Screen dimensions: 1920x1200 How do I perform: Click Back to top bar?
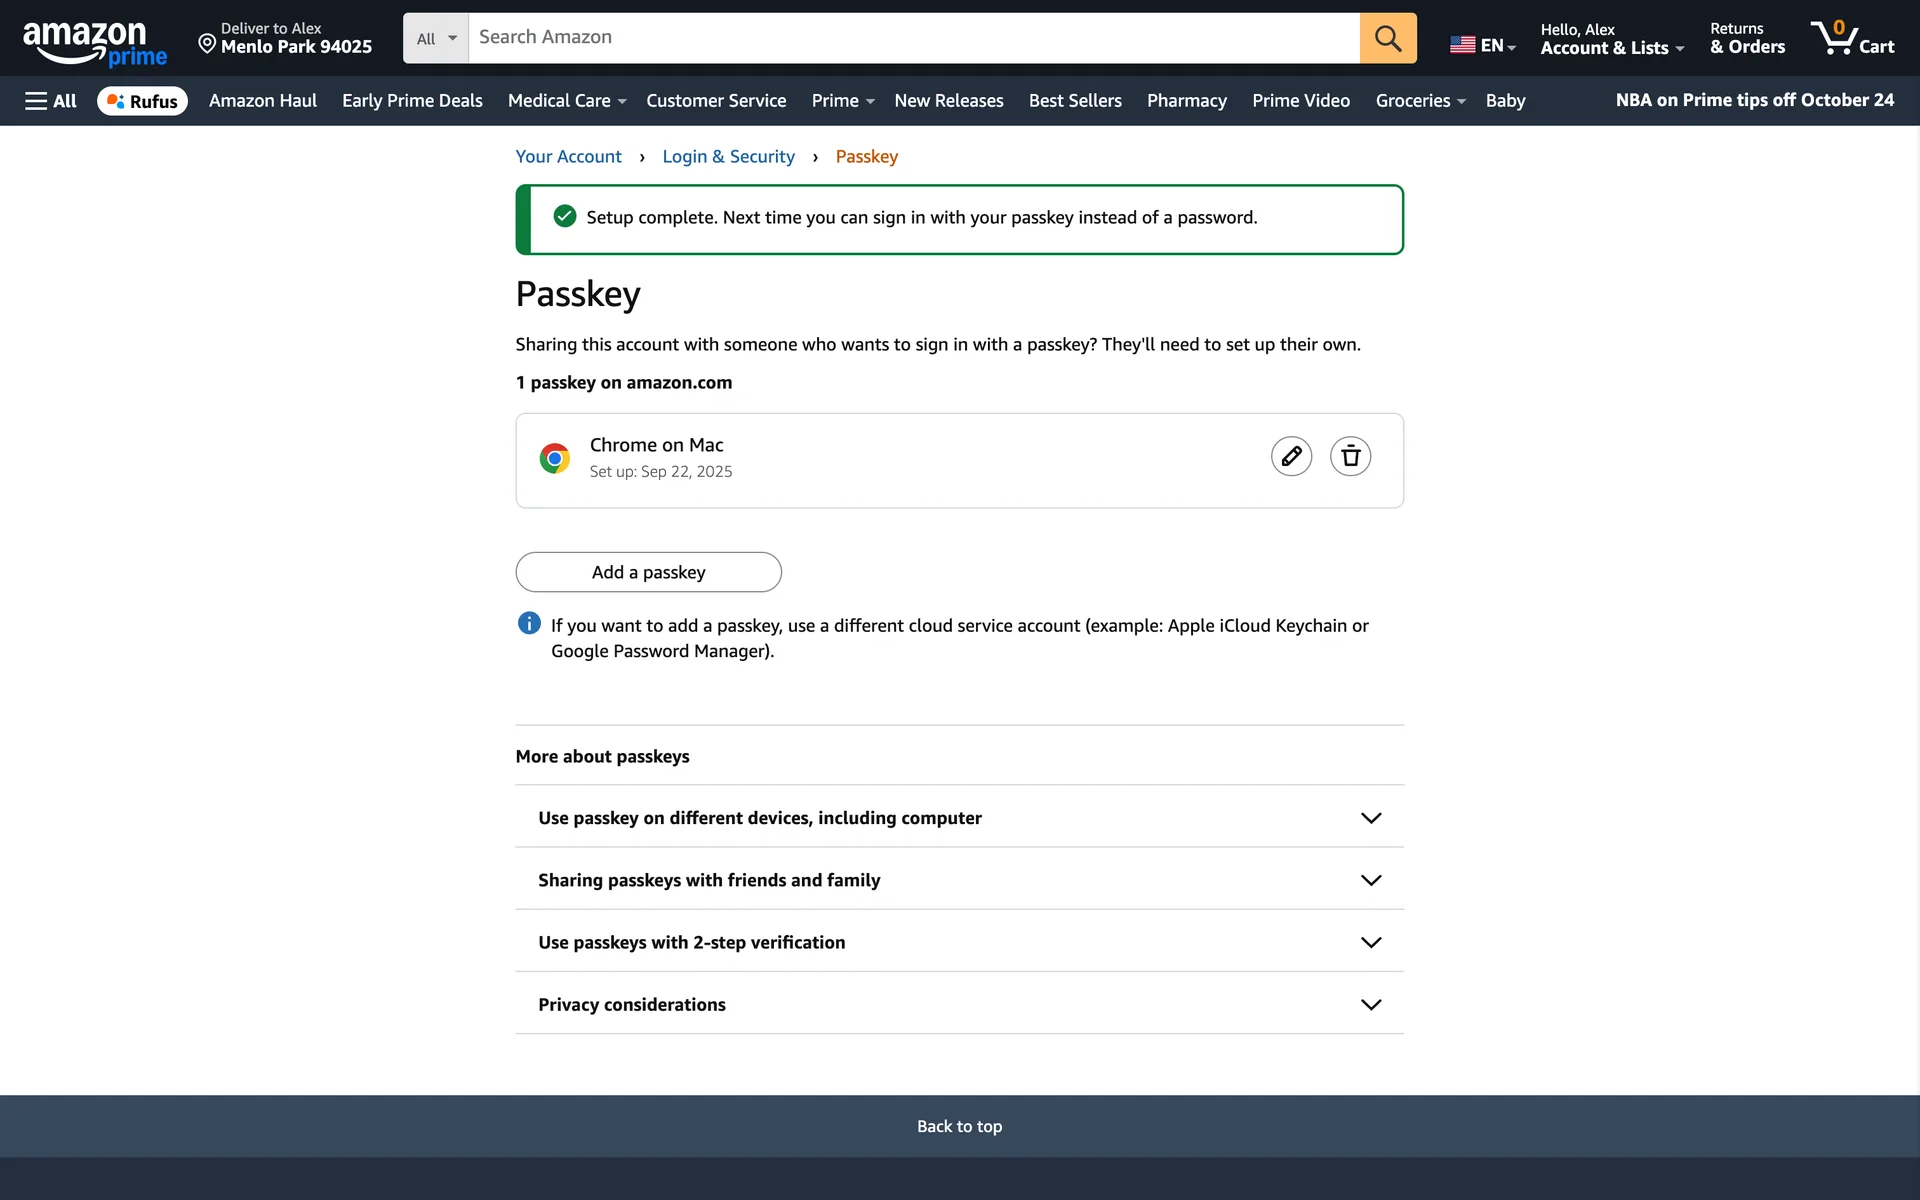tap(959, 1126)
